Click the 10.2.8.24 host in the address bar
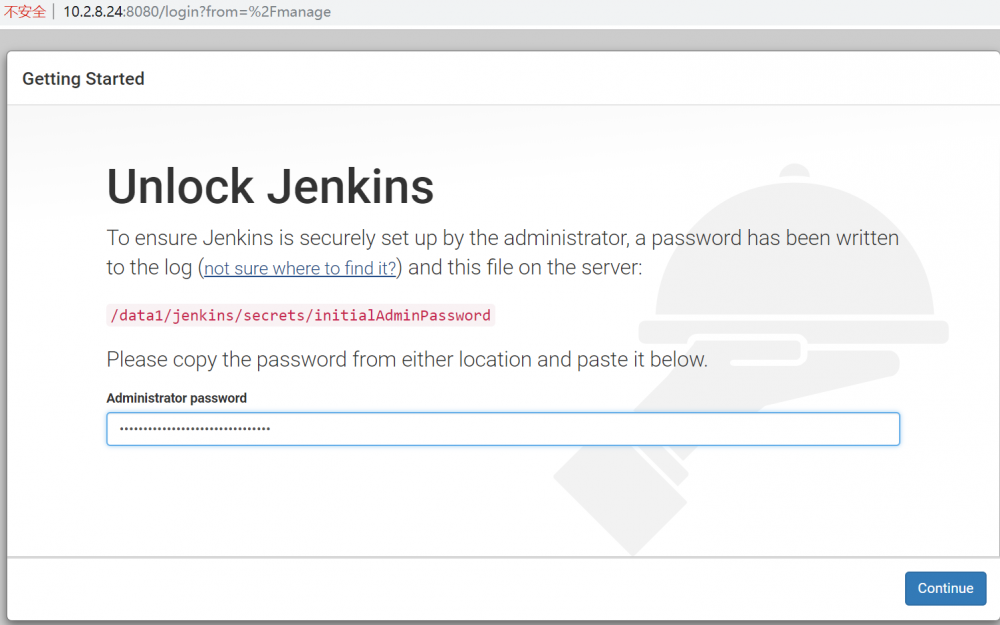 click(x=94, y=12)
